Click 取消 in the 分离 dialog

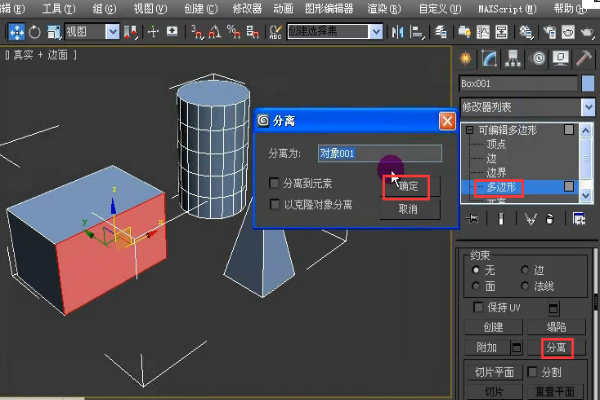pos(409,209)
